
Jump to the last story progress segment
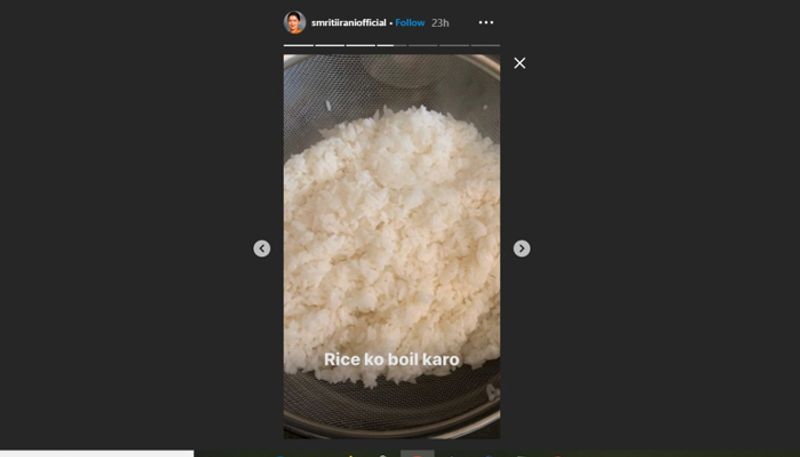[485, 45]
